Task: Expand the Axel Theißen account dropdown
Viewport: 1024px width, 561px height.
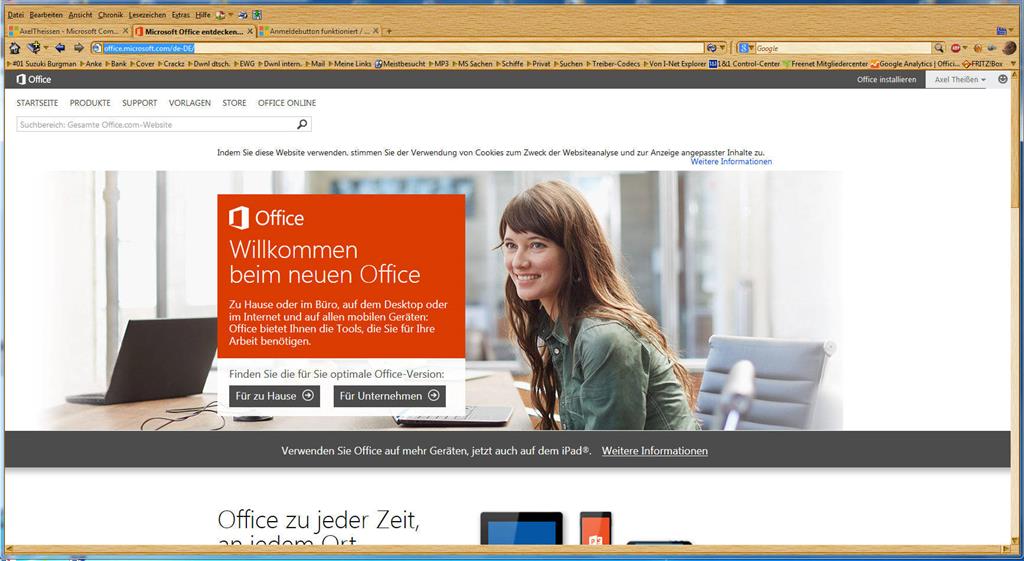Action: coord(960,79)
